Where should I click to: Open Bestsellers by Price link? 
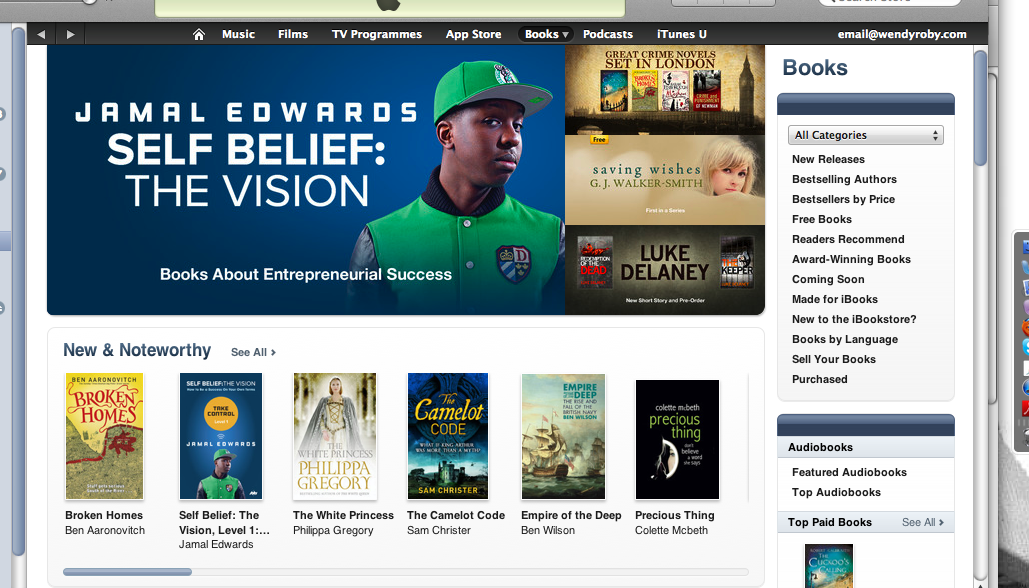click(x=843, y=200)
